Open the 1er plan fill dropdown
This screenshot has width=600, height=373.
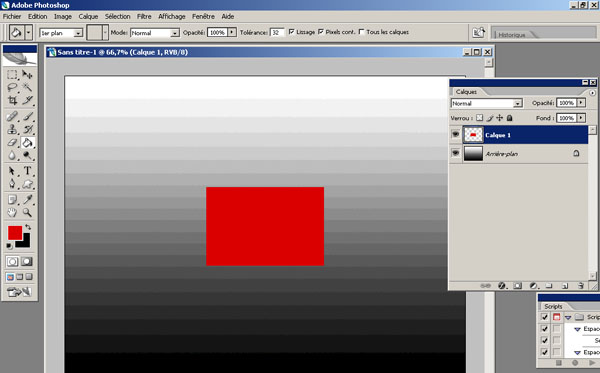pos(61,33)
